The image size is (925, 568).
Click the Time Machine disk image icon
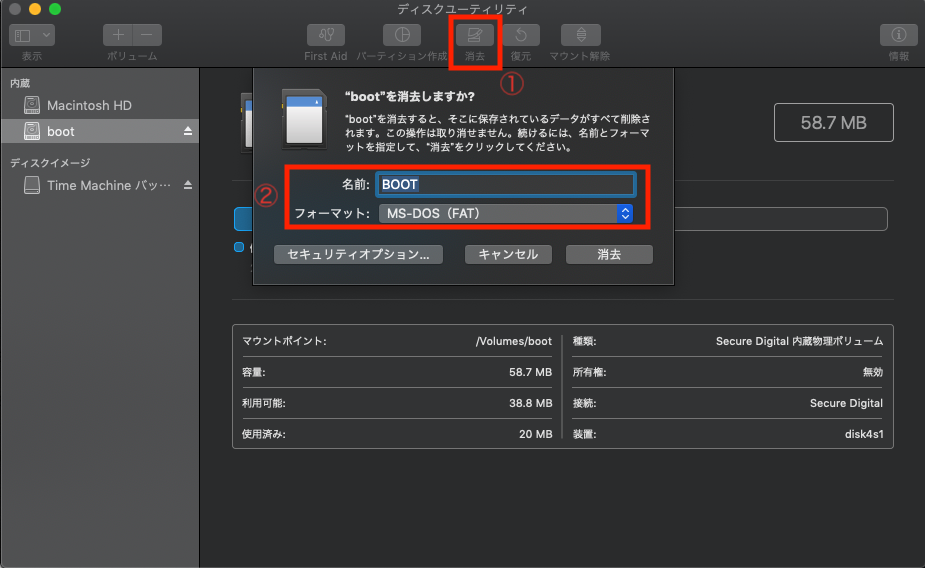click(x=32, y=185)
